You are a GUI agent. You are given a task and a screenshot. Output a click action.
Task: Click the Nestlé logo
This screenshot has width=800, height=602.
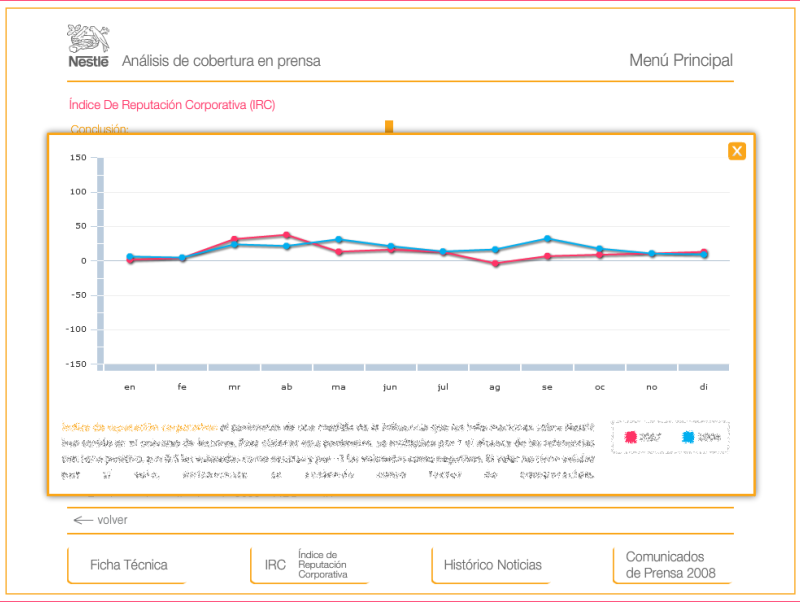pos(88,46)
